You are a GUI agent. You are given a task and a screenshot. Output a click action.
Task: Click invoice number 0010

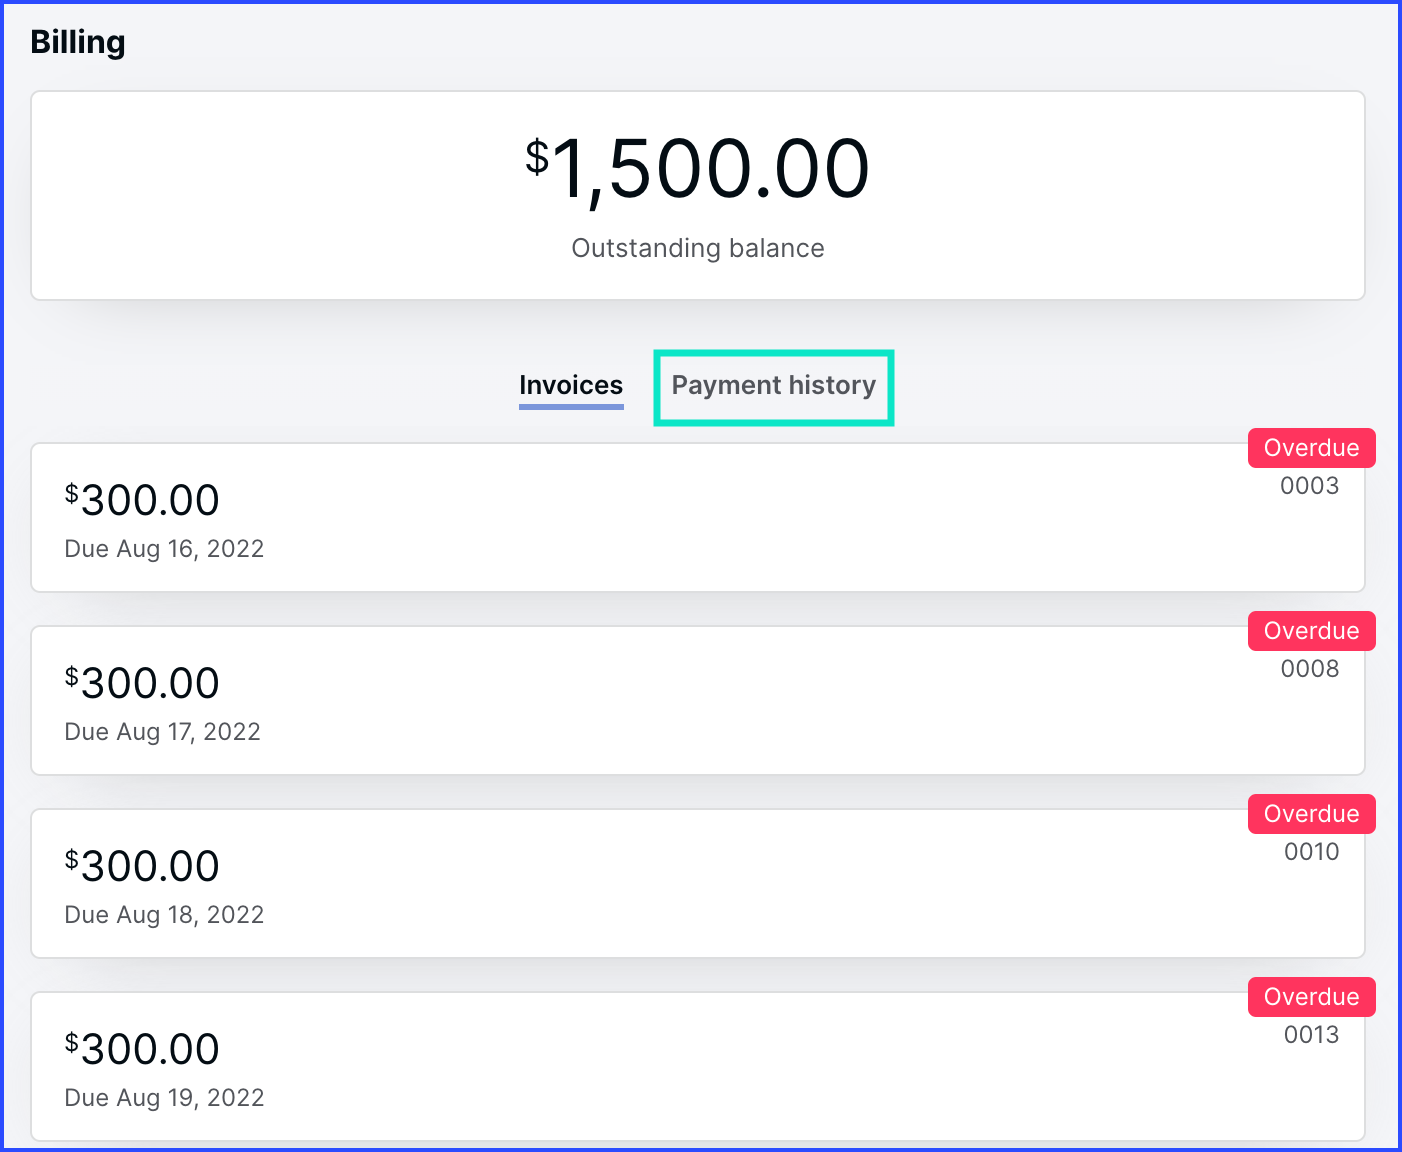point(1311,852)
